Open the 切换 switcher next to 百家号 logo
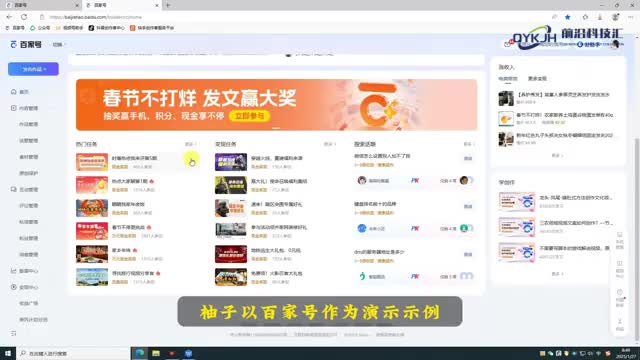Screen dimensions: 640x360 (58, 44)
